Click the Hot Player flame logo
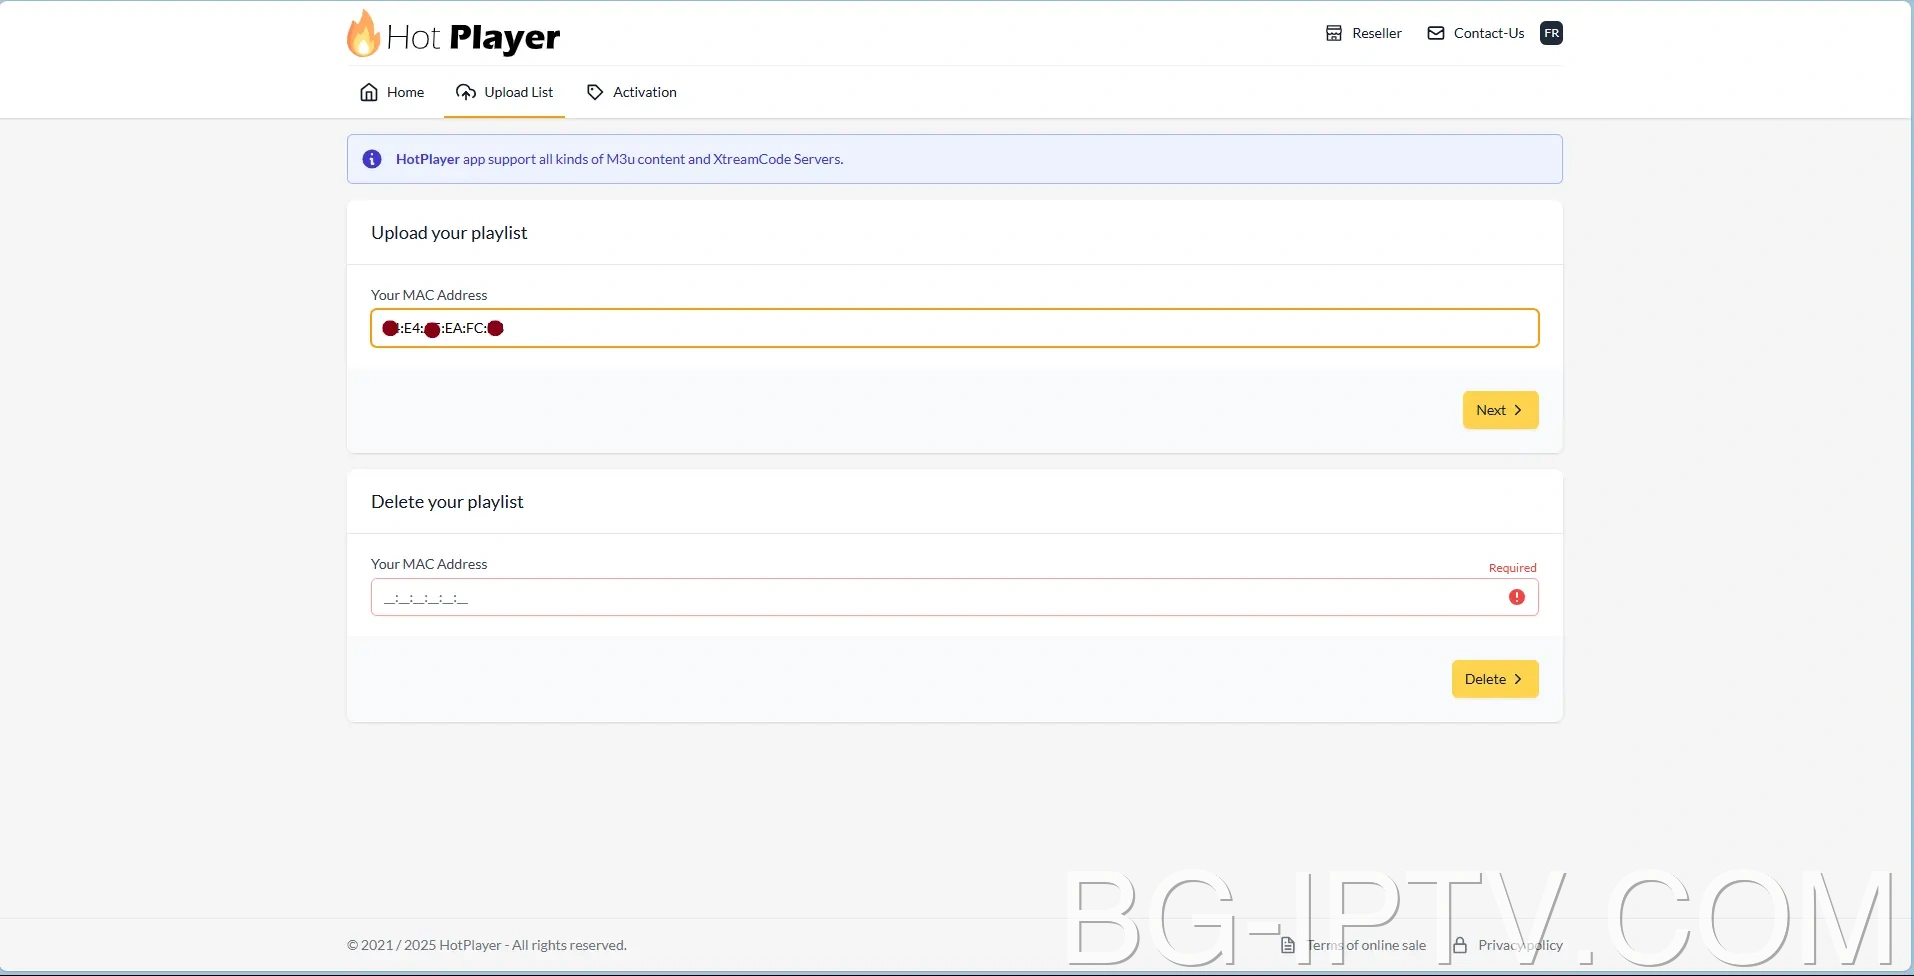Screen dimensions: 1914x976 point(453,34)
